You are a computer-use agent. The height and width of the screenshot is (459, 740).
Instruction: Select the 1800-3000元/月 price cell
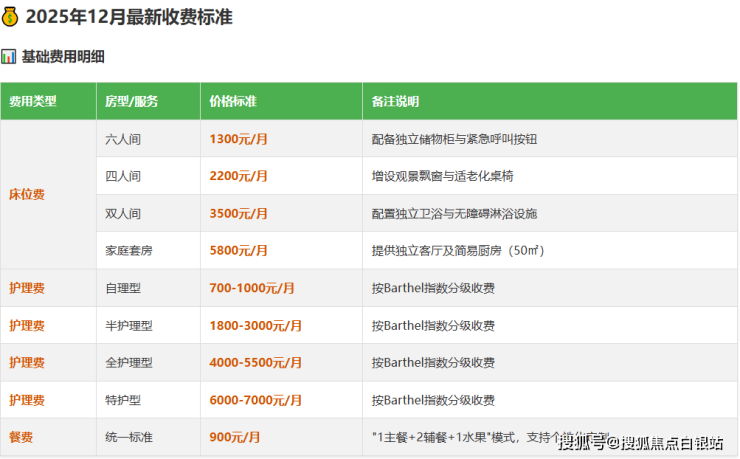click(x=256, y=325)
